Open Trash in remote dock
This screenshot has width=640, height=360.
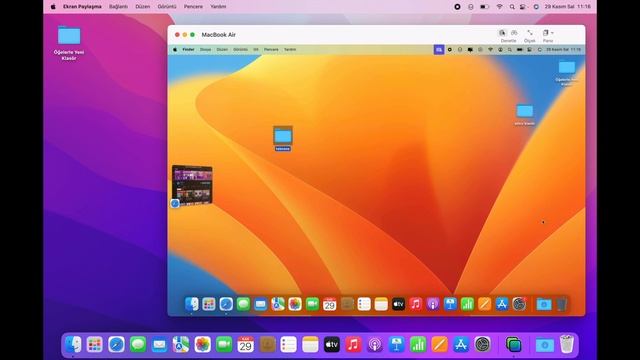562,304
